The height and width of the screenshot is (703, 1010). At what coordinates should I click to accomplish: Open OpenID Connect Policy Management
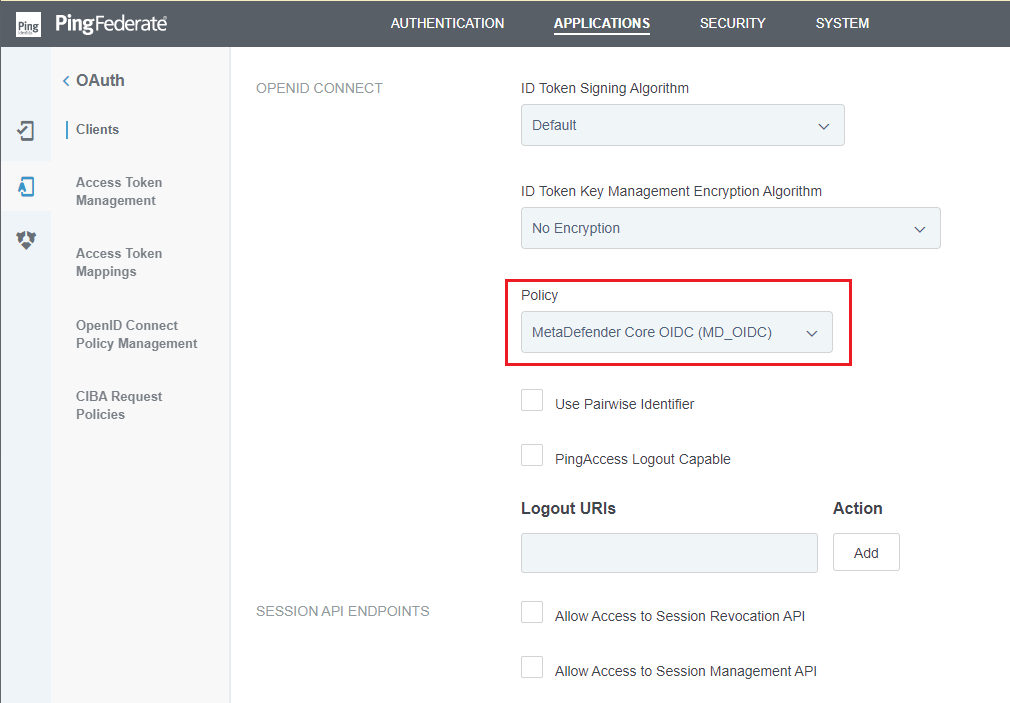point(137,334)
